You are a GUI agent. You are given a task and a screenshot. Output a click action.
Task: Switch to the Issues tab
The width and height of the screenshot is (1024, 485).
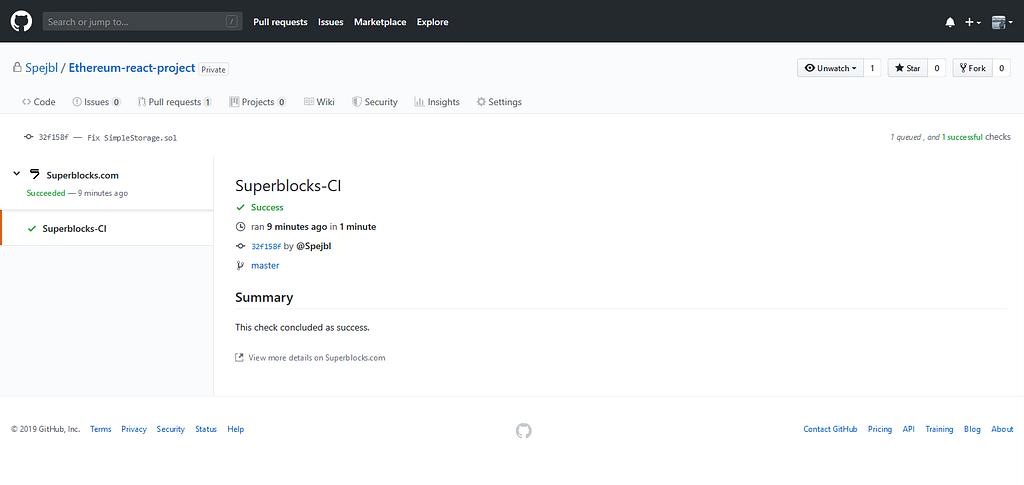96,102
